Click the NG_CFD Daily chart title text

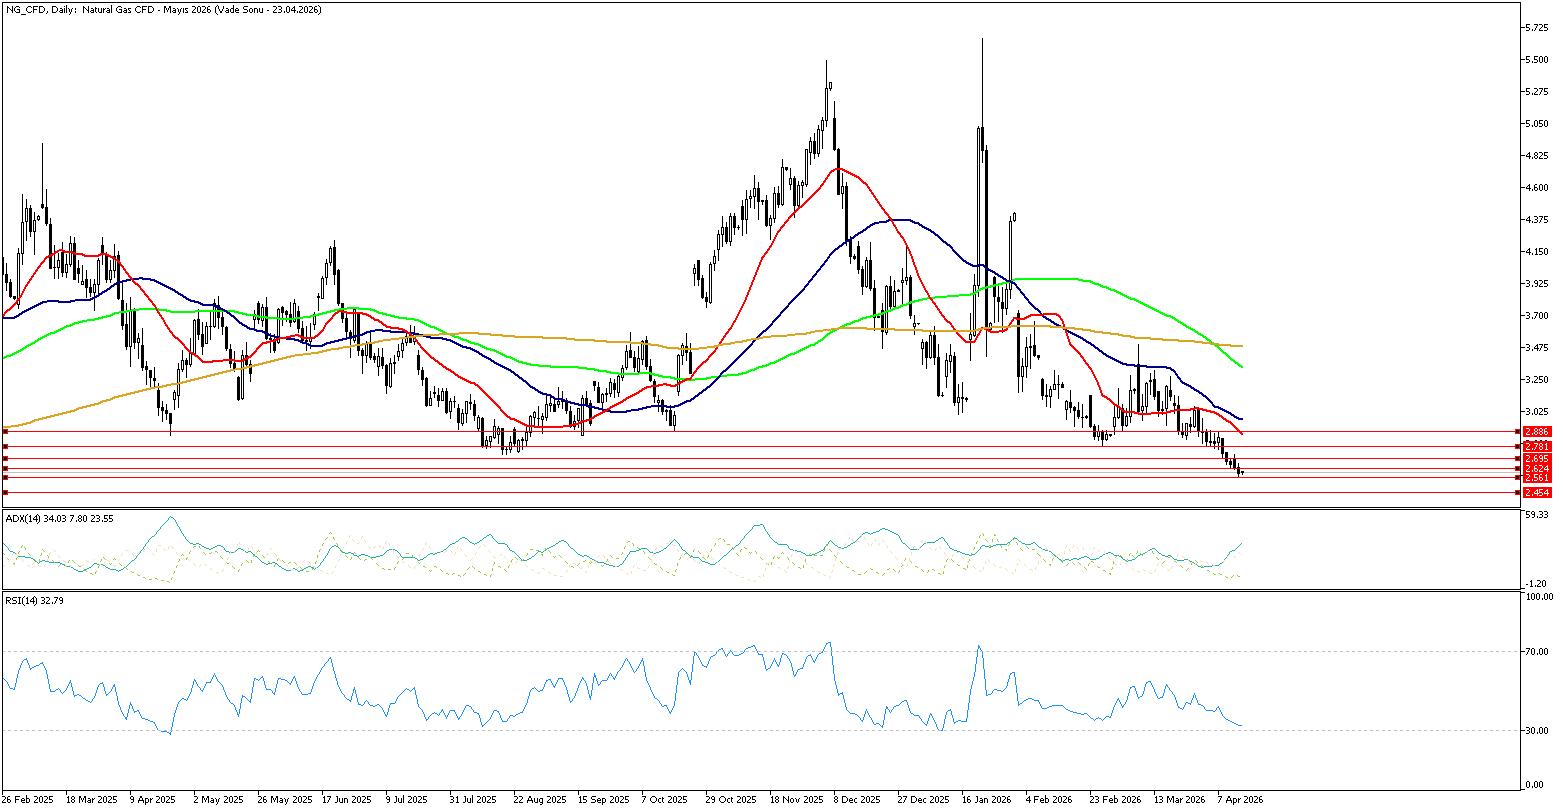point(163,9)
